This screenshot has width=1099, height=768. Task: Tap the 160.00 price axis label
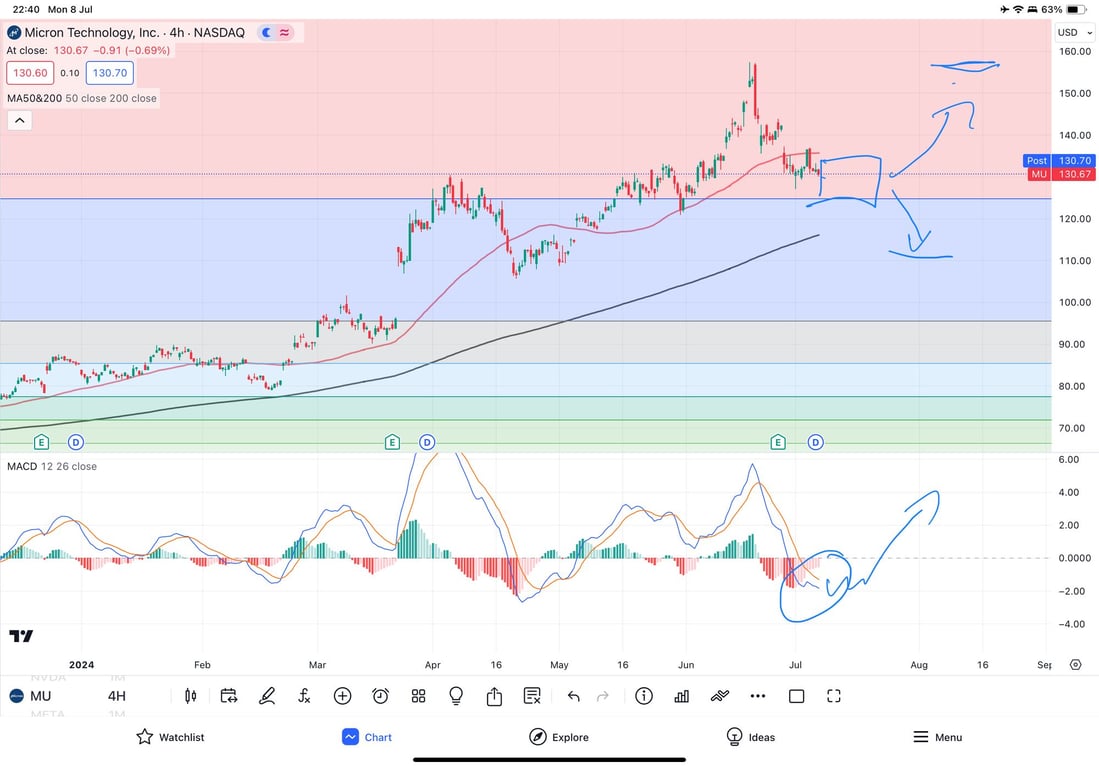pyautogui.click(x=1074, y=51)
